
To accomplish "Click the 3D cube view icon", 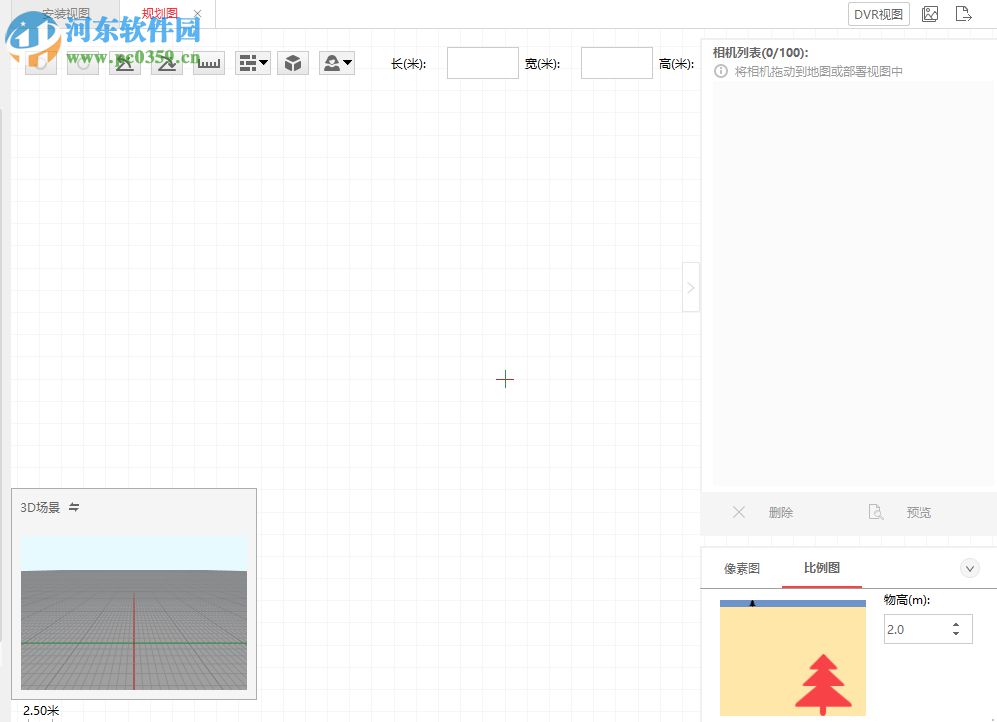I will point(292,62).
